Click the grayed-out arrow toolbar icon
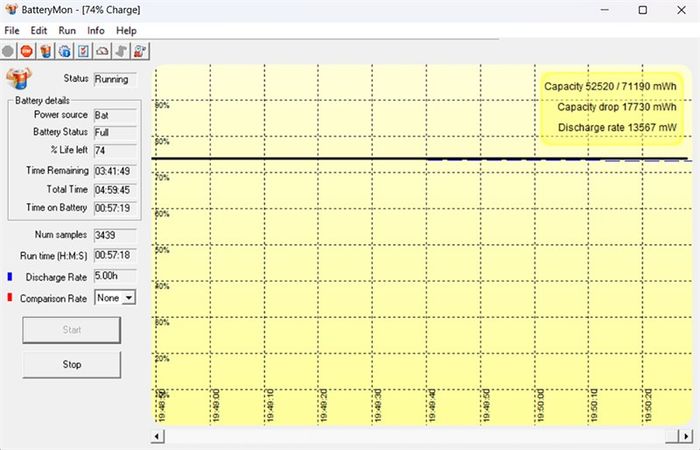 pos(120,50)
